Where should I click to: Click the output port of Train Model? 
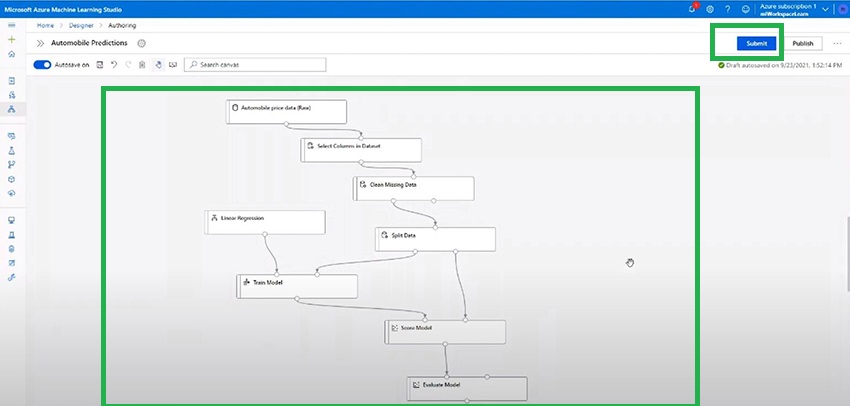[297, 299]
